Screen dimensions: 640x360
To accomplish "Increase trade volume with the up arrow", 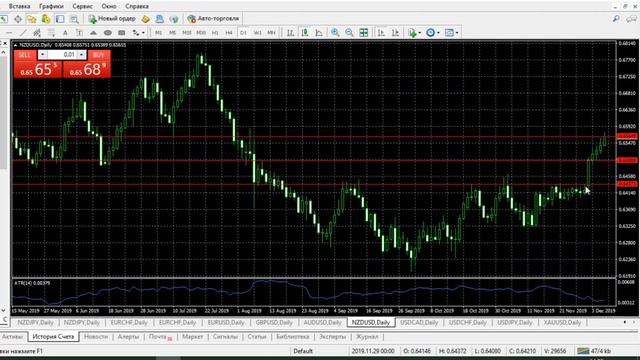I will pyautogui.click(x=81, y=55).
